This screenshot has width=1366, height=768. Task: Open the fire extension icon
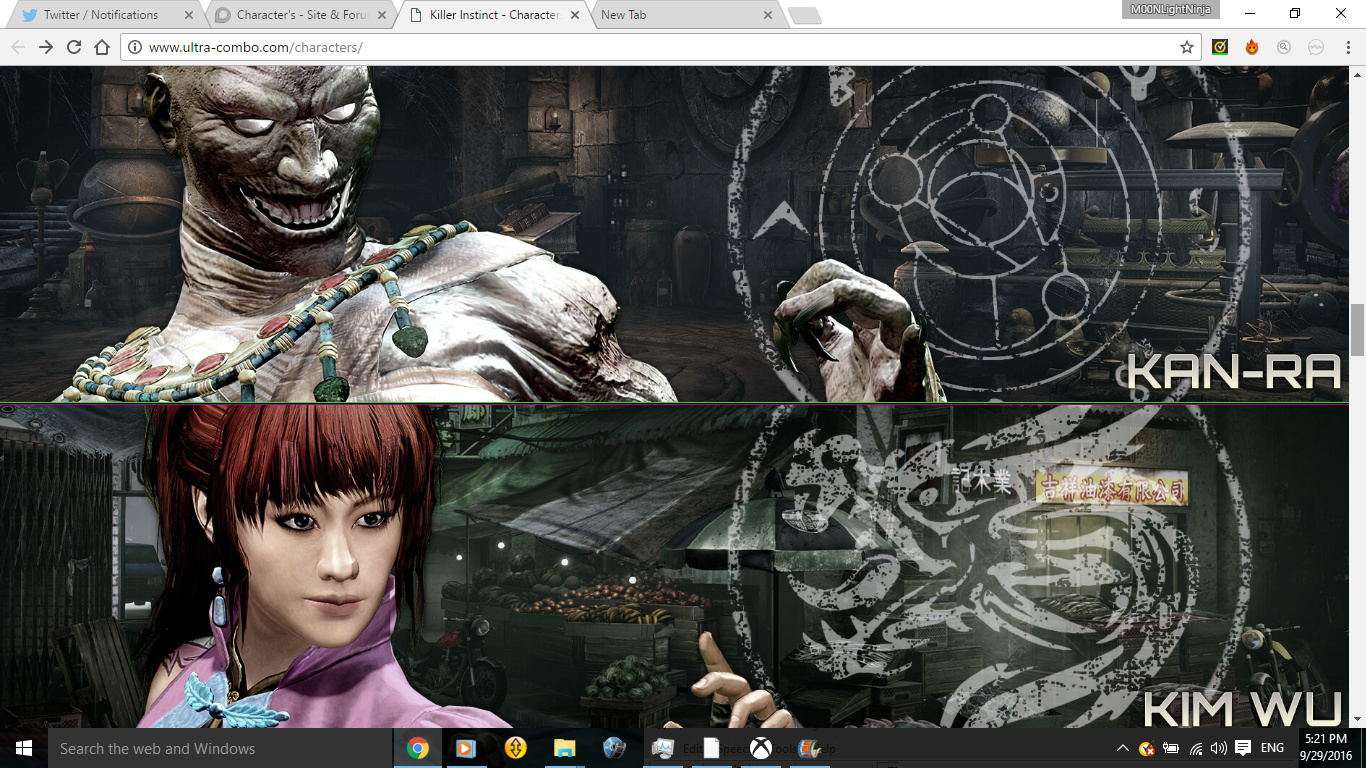click(x=1252, y=47)
